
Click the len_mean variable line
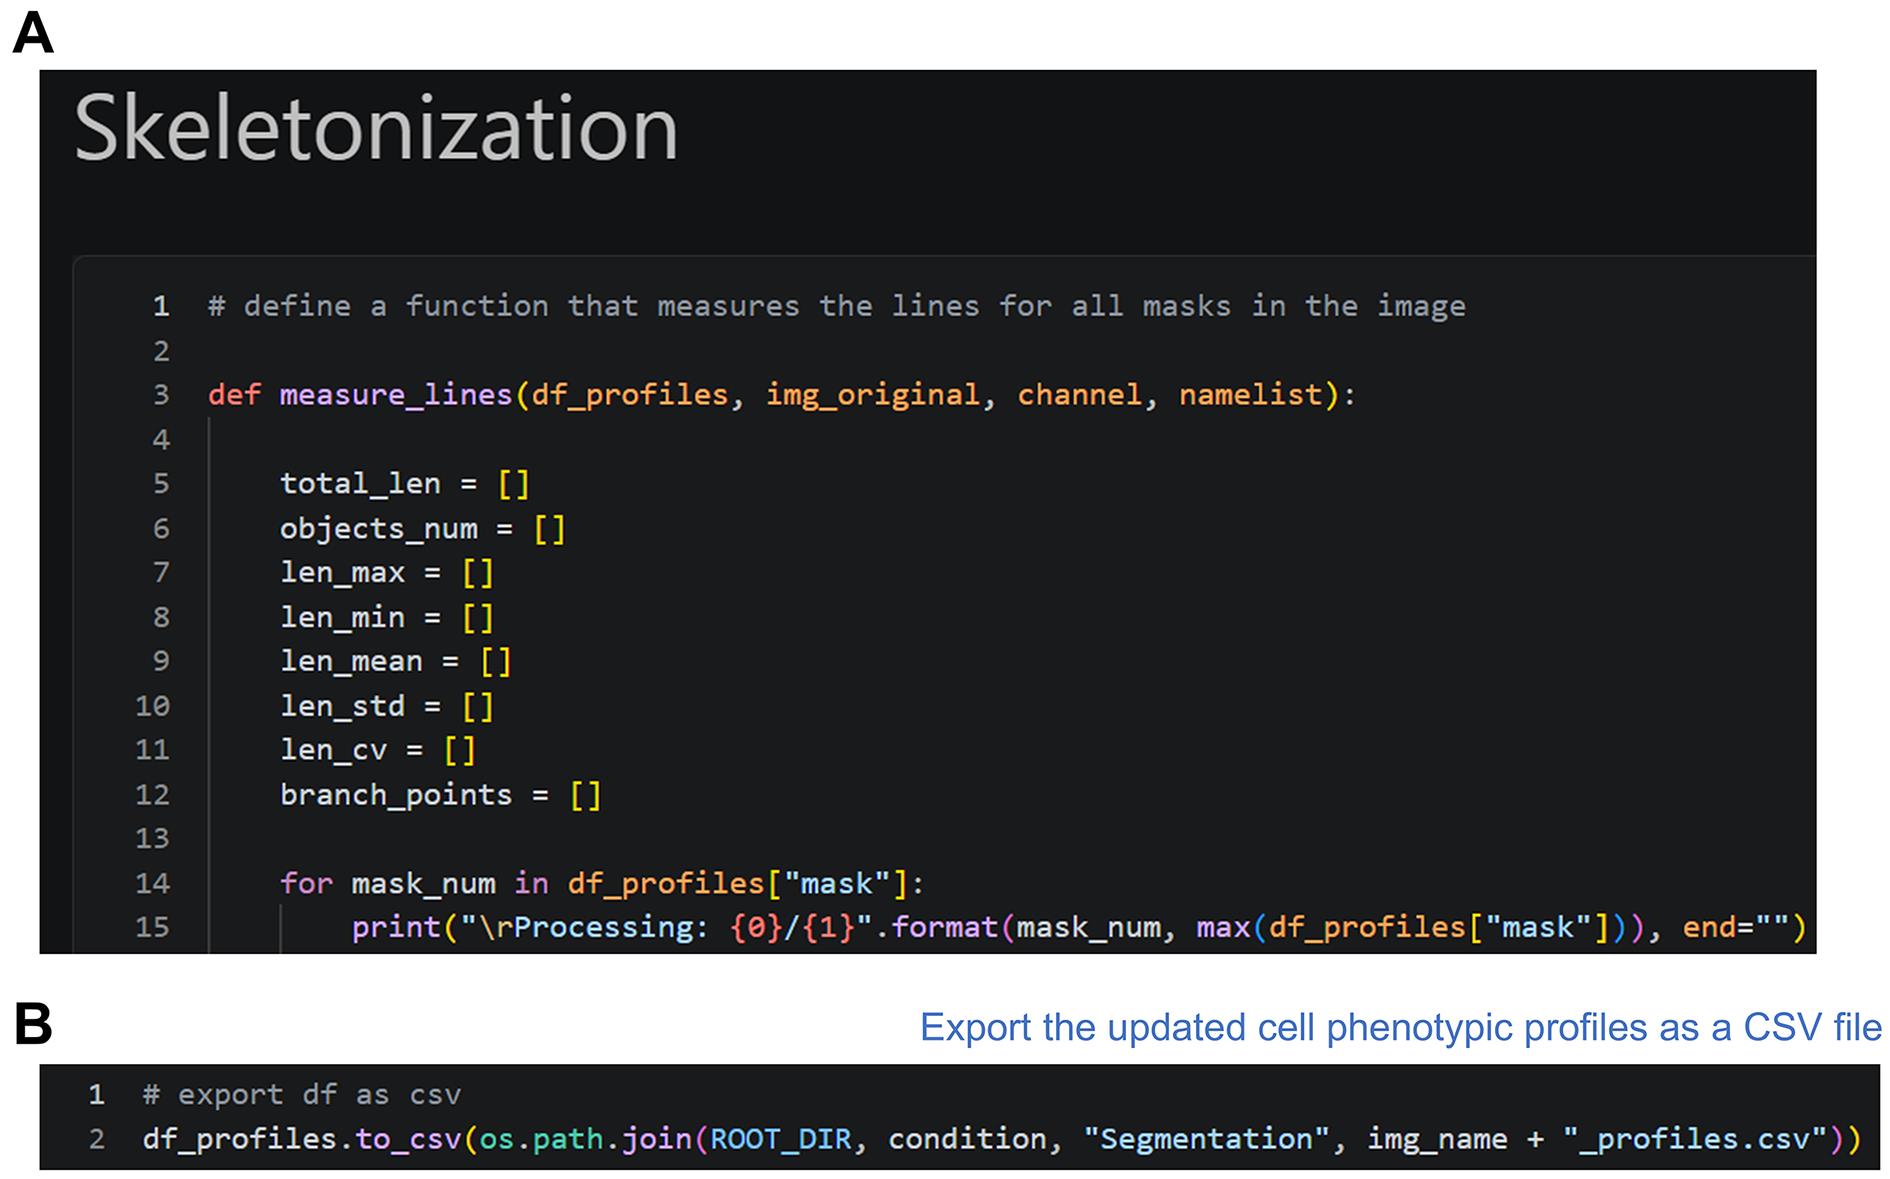pyautogui.click(x=396, y=661)
